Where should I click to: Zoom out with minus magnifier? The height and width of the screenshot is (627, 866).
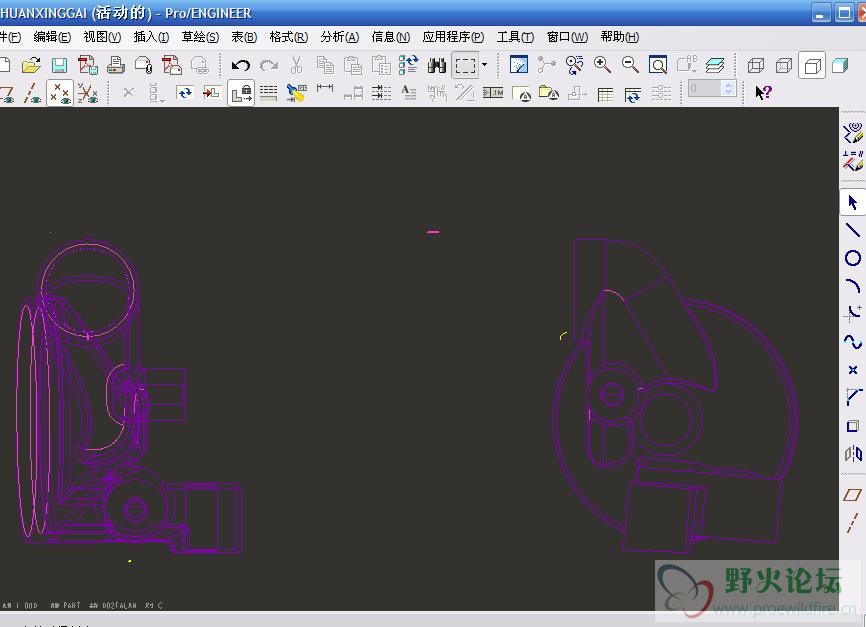tap(630, 65)
